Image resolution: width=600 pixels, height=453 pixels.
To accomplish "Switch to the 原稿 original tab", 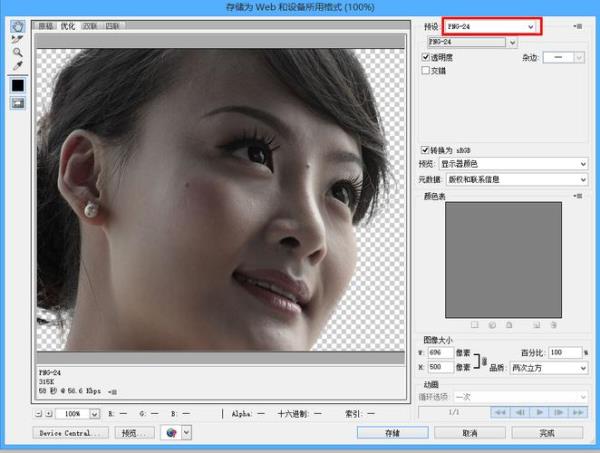I will click(x=46, y=26).
